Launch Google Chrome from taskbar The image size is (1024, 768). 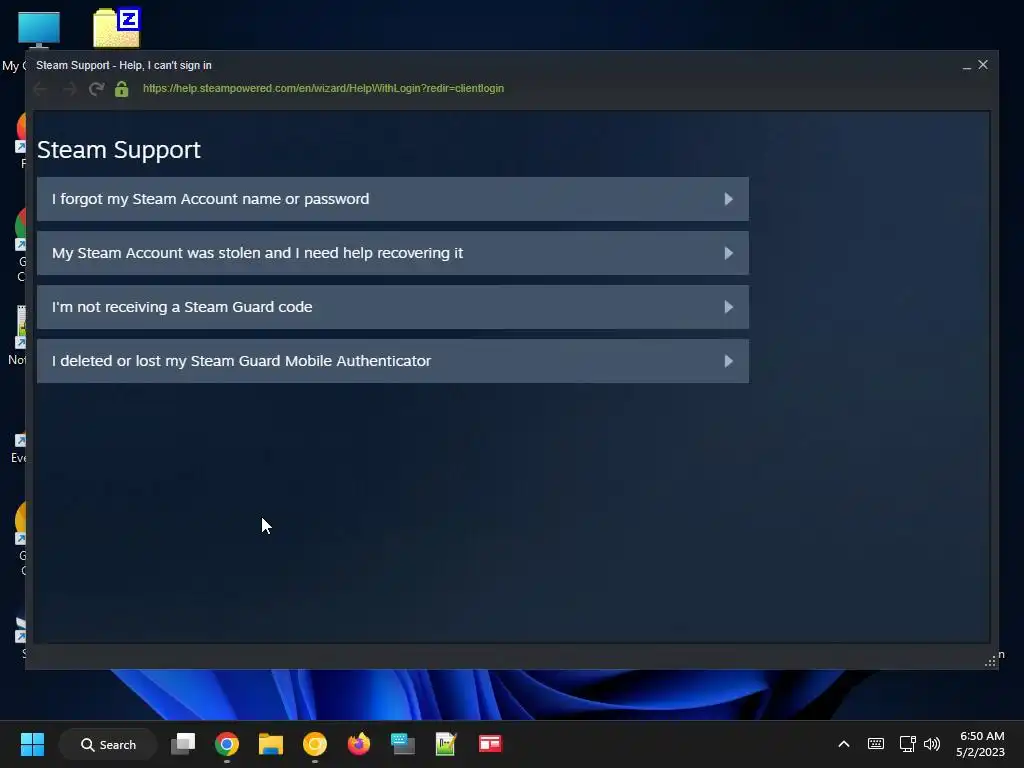coord(227,744)
